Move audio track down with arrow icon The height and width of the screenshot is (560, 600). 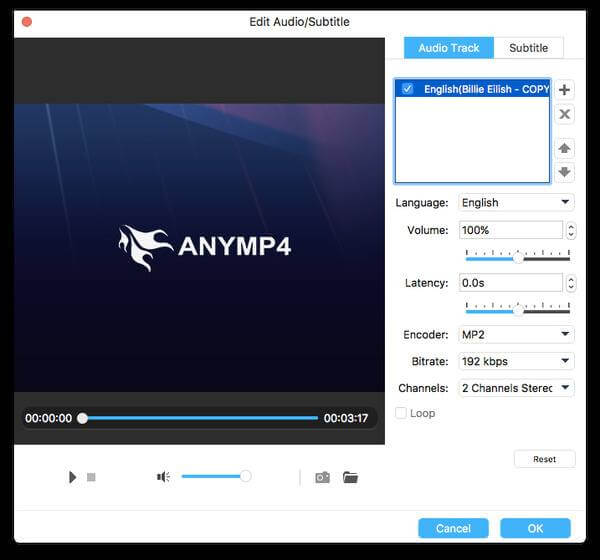pyautogui.click(x=564, y=172)
